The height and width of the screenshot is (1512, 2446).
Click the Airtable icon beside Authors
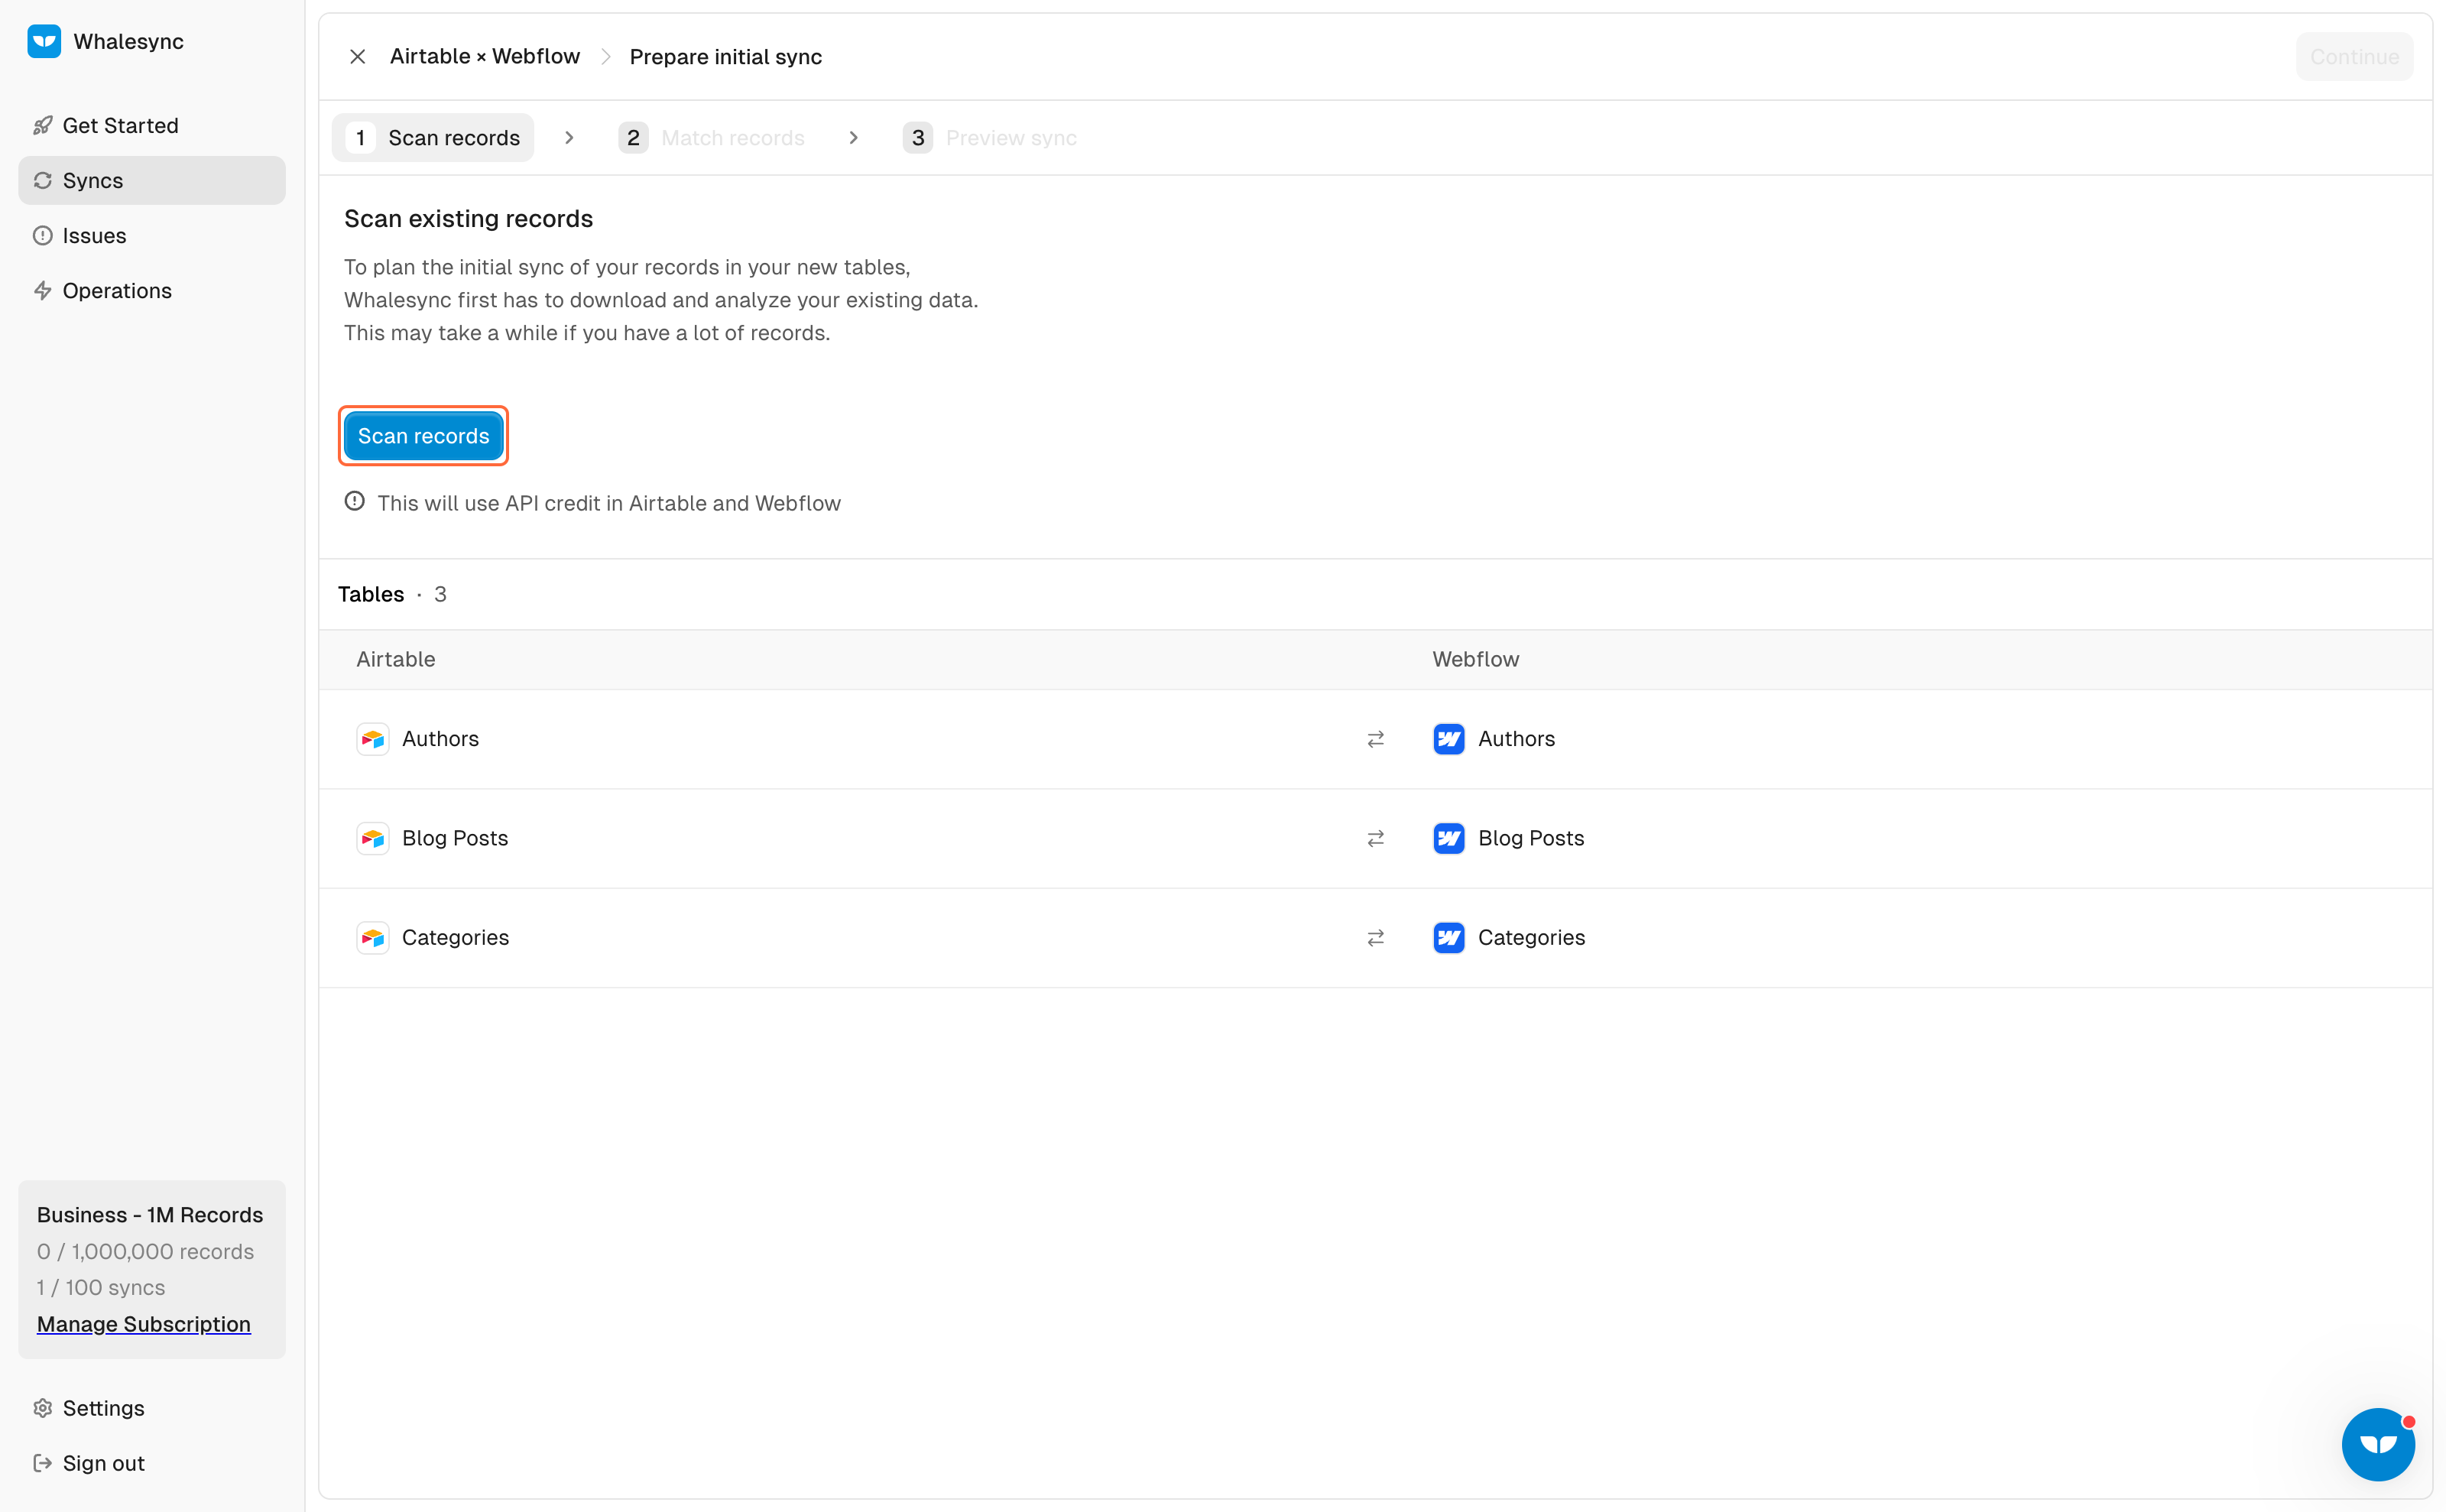tap(373, 739)
